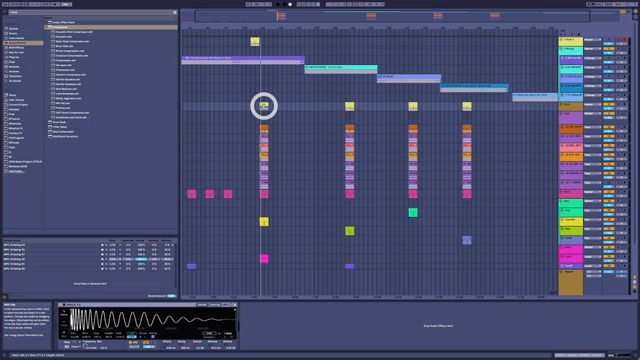Viewport: 640px width, 360px height.
Task: Click the Simpler filter Frequency knob
Action: coord(86,346)
